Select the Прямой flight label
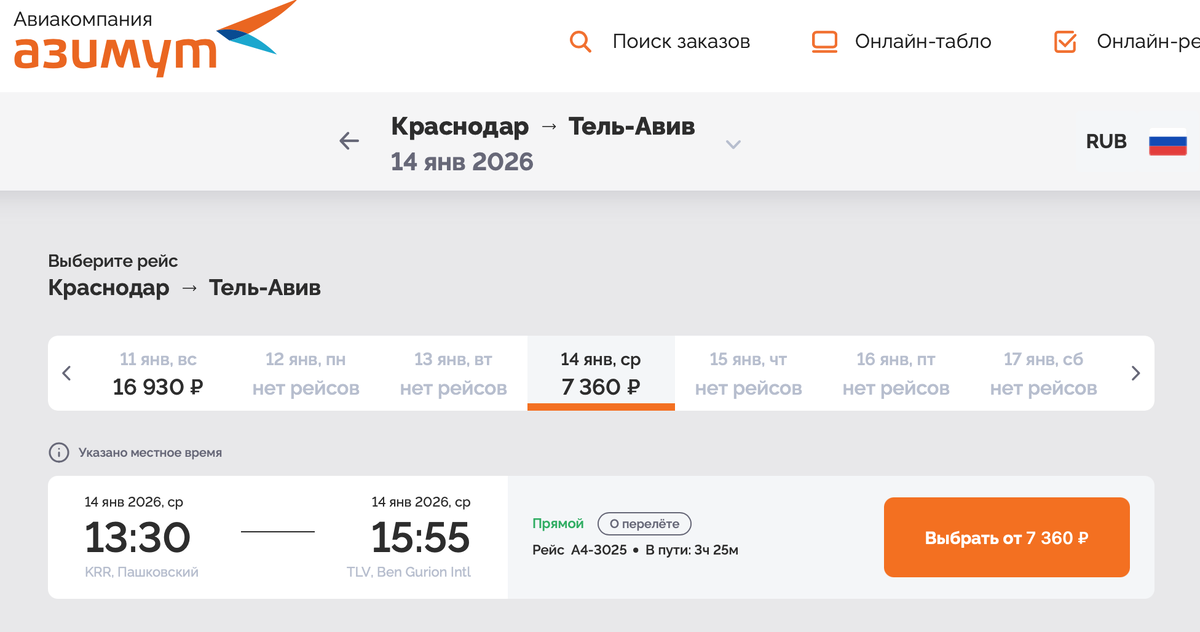This screenshot has width=1200, height=632. 558,523
